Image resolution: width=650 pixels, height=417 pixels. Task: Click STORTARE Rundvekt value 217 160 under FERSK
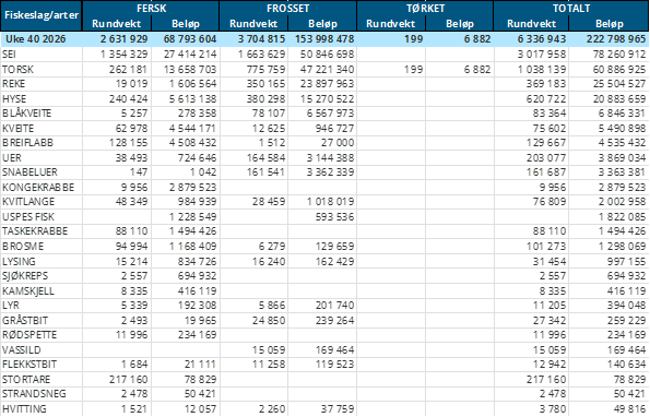(x=129, y=379)
